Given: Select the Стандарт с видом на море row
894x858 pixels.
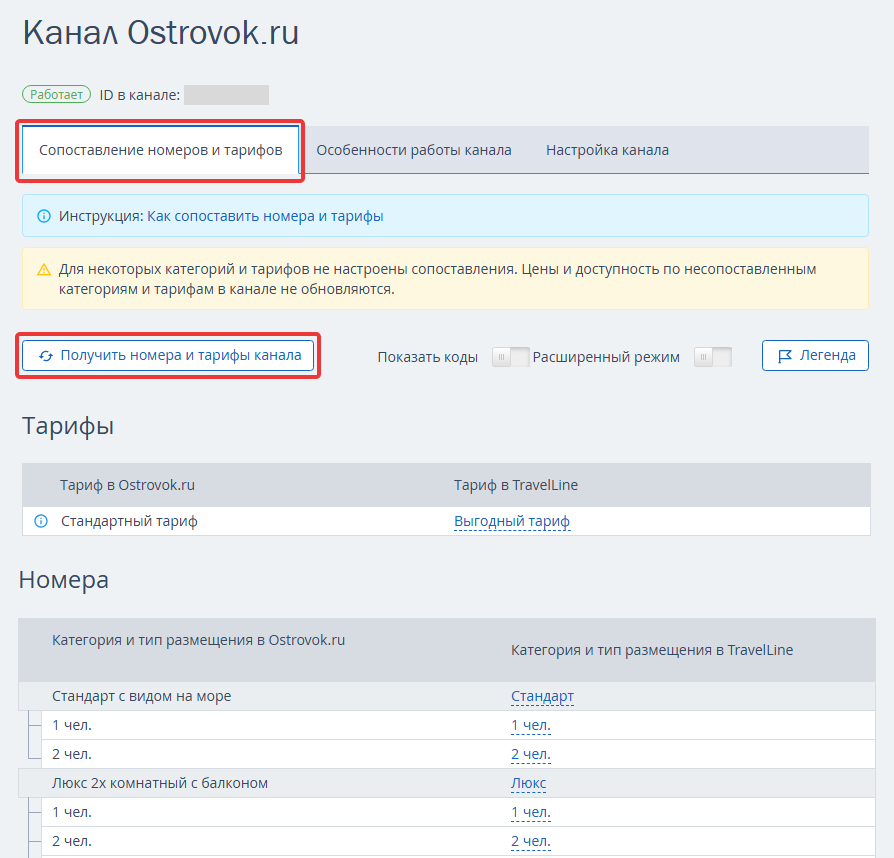Looking at the screenshot, I should 141,696.
